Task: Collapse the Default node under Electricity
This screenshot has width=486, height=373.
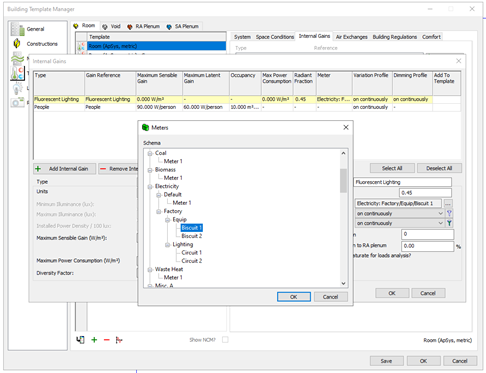Action: coord(159,195)
